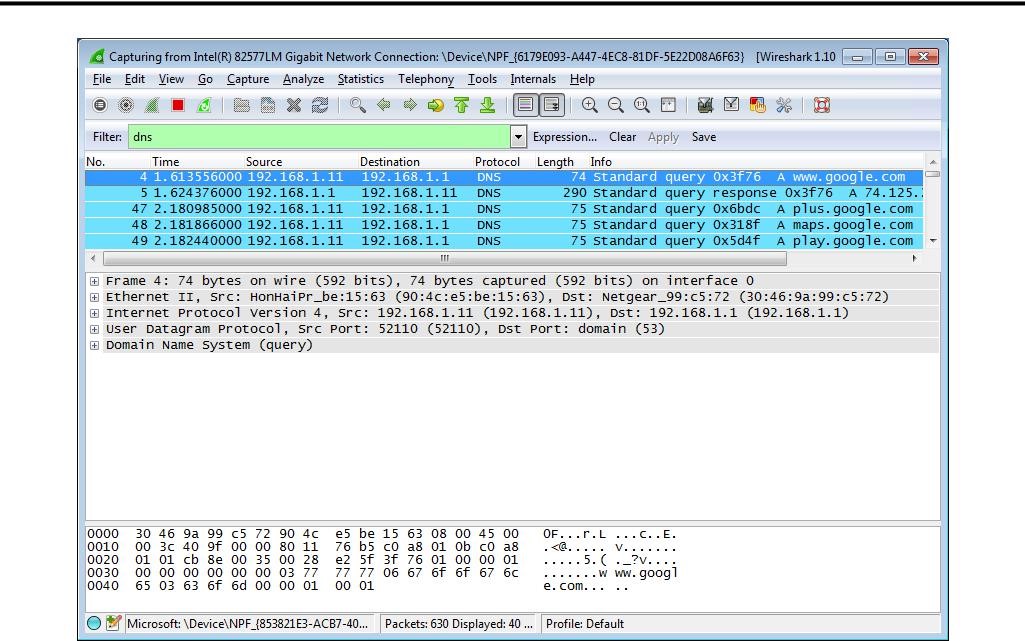Open the Telephony menu
Screen dimensions: 1025x641
[x=426, y=79]
